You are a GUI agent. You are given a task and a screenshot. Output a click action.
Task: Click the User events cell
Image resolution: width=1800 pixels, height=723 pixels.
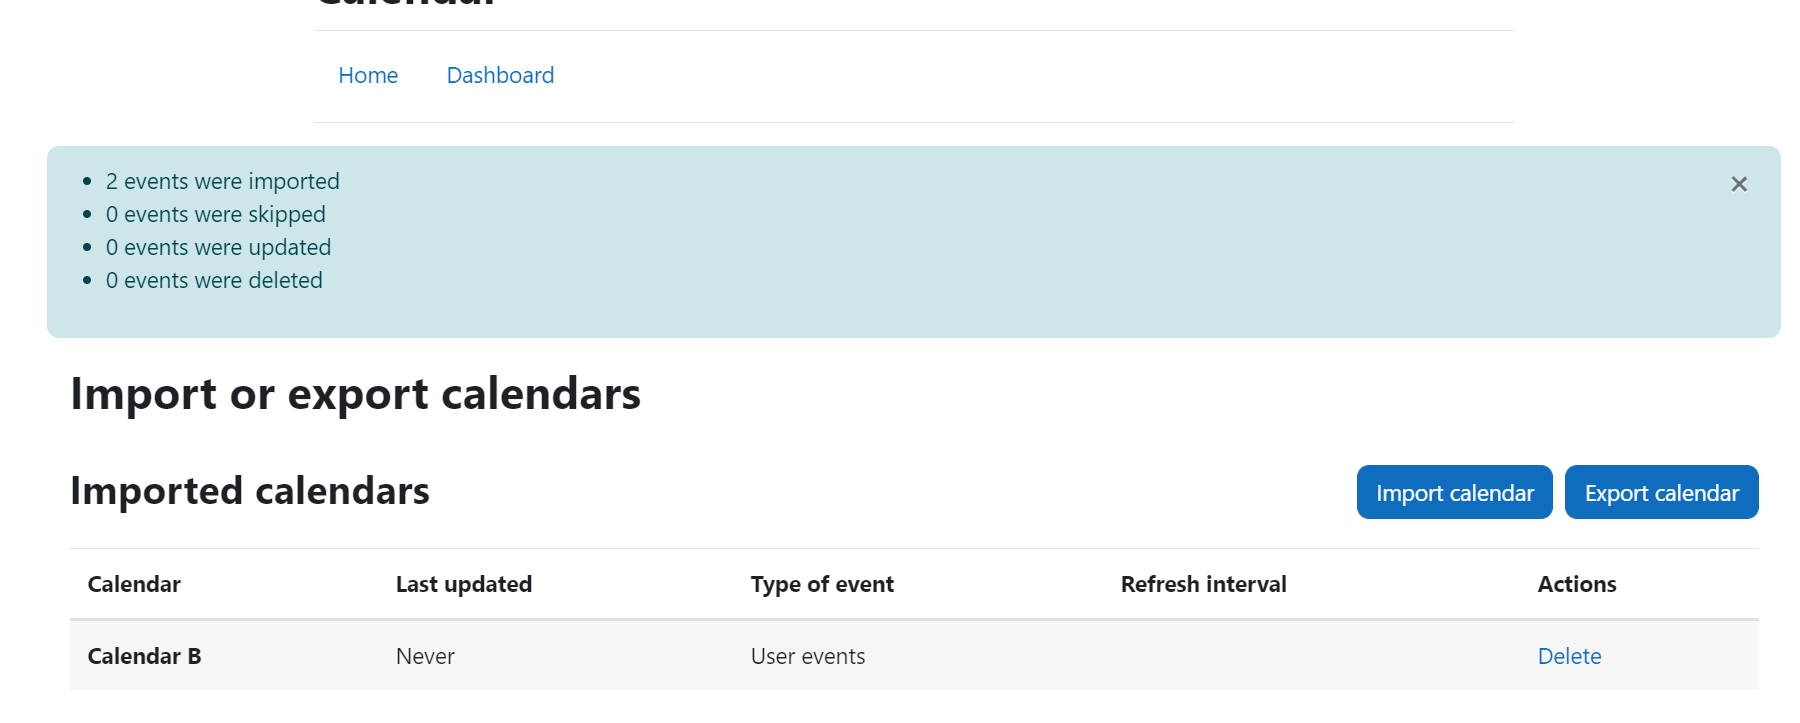pyautogui.click(x=808, y=656)
